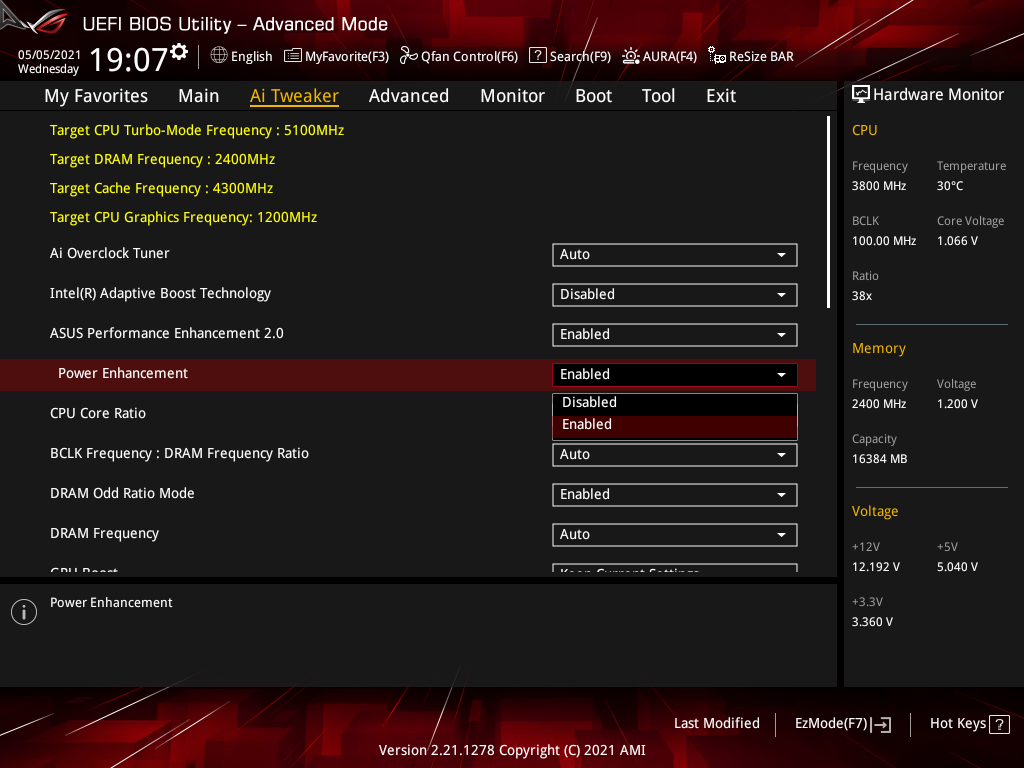1024x768 pixels.
Task: Click Target CPU Graphics Frequency text
Action: point(184,217)
